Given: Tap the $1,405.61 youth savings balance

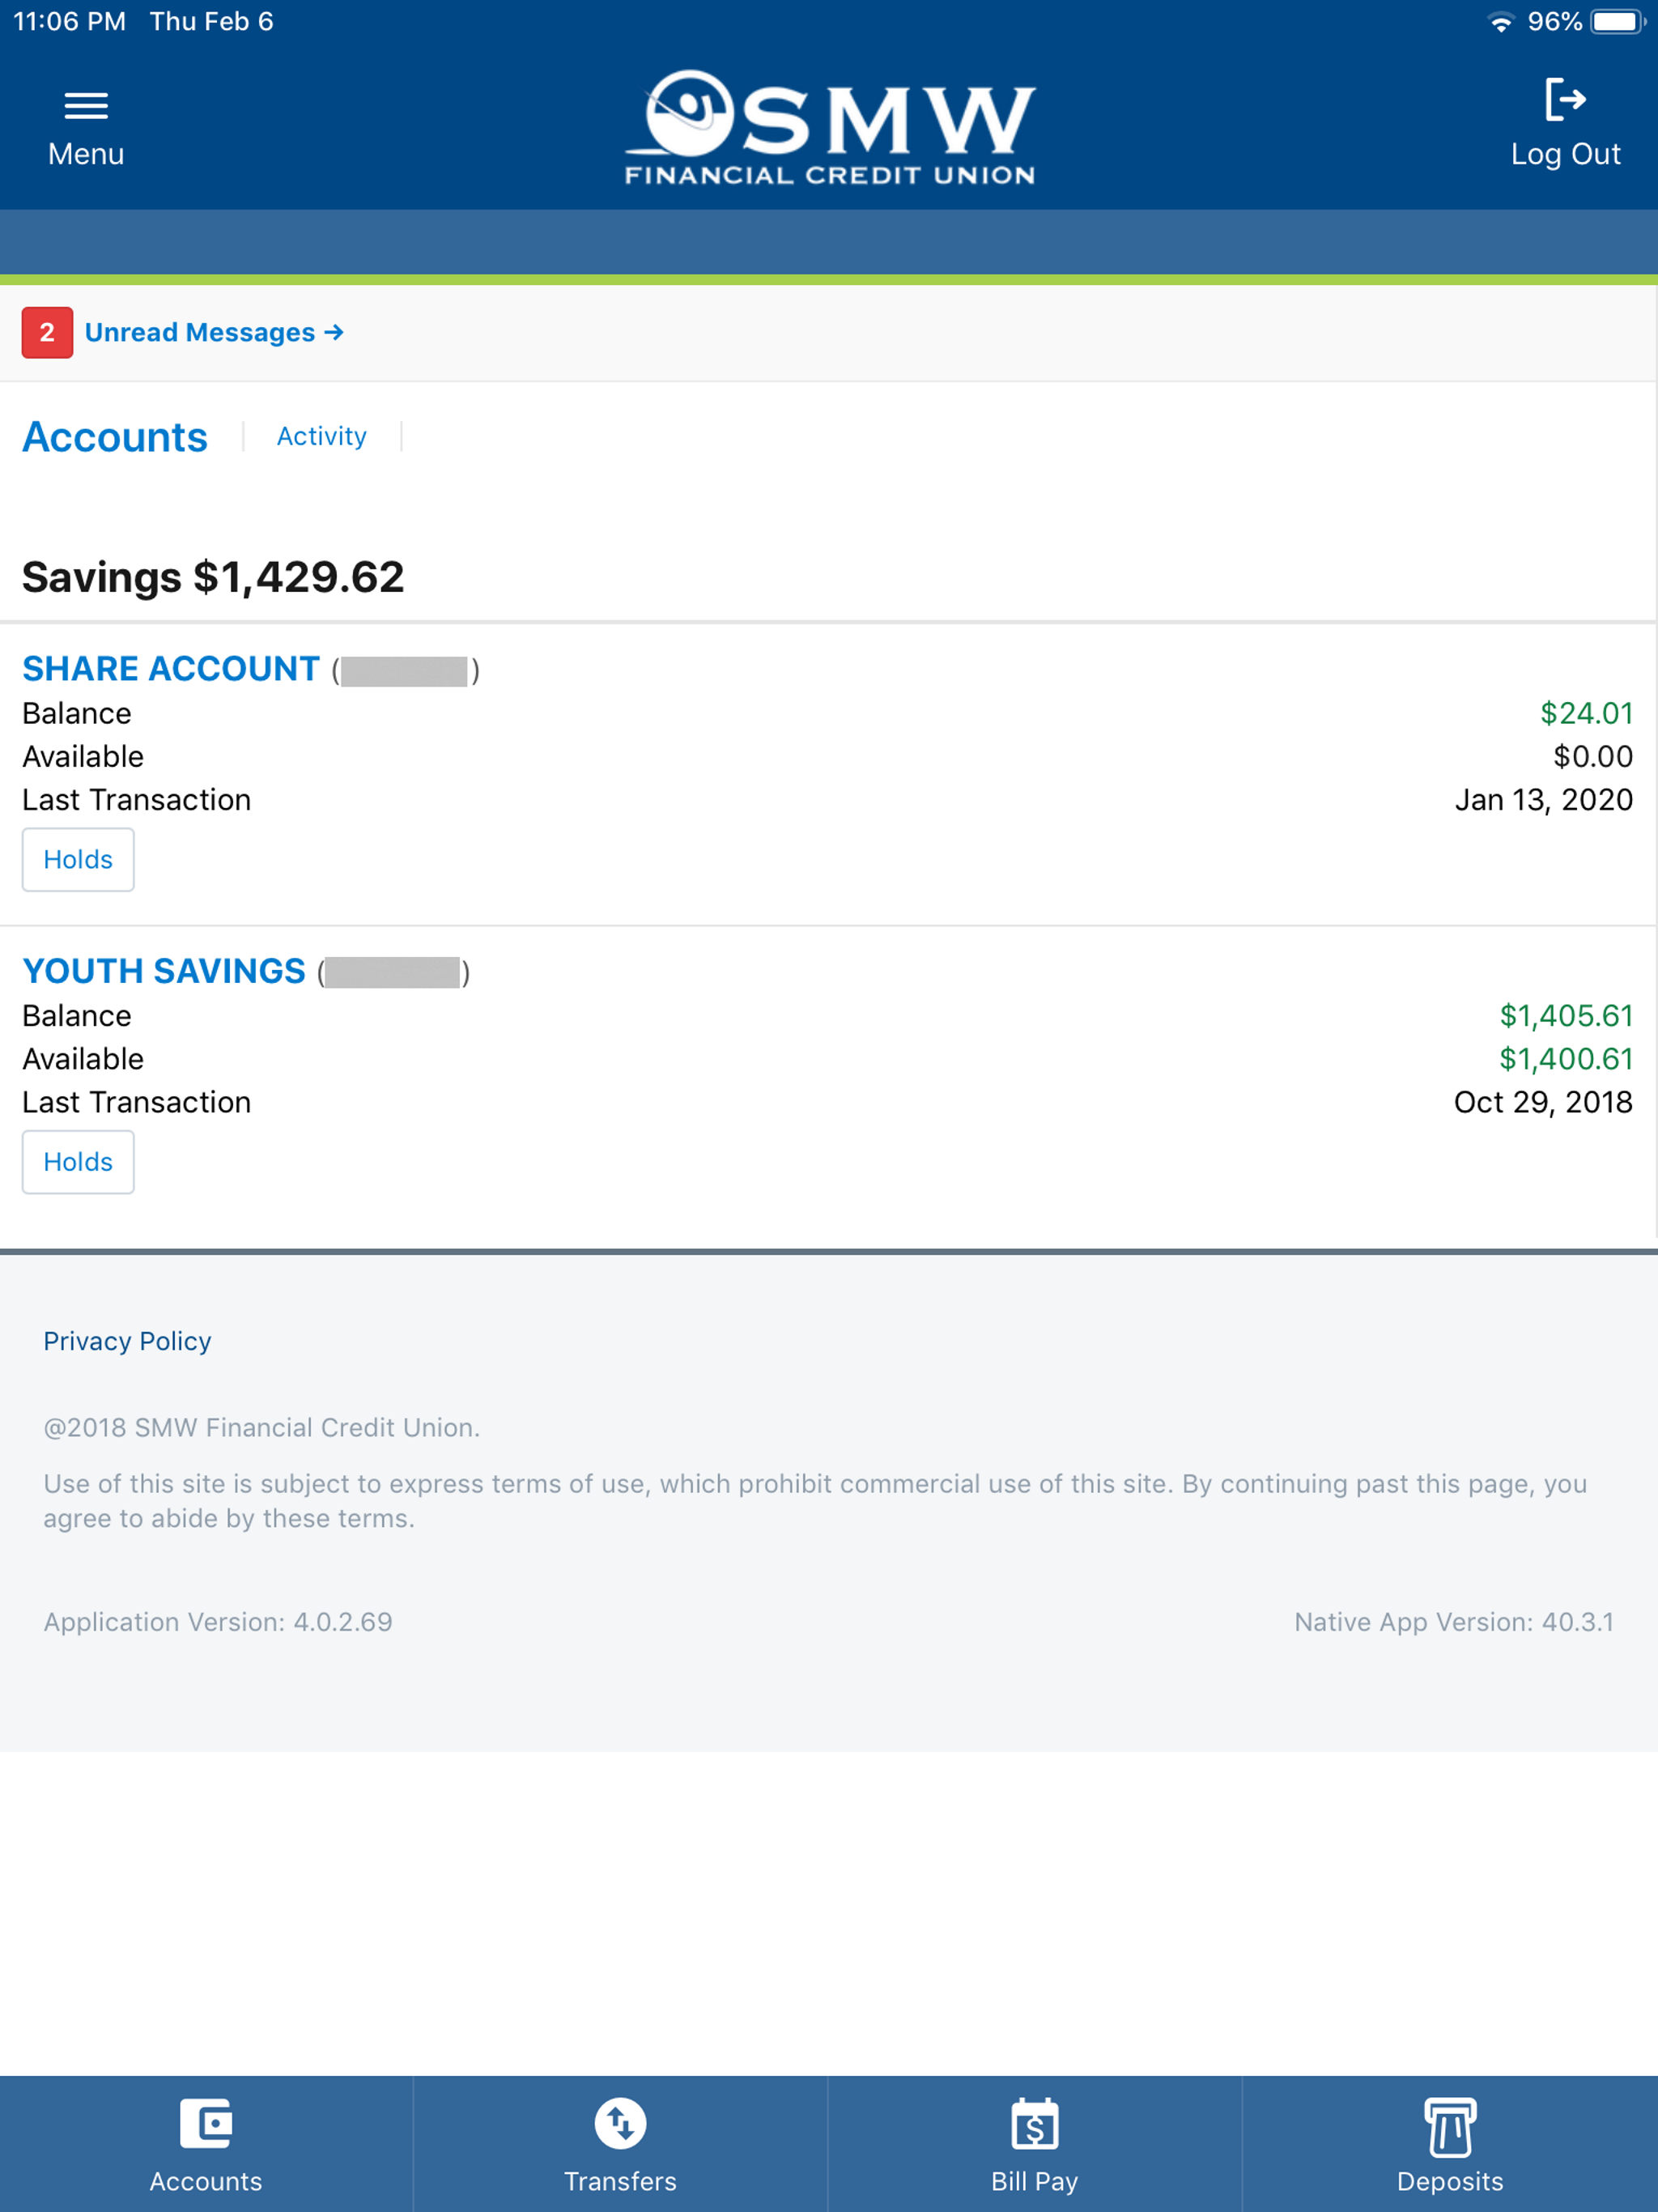Looking at the screenshot, I should pos(1566,1015).
